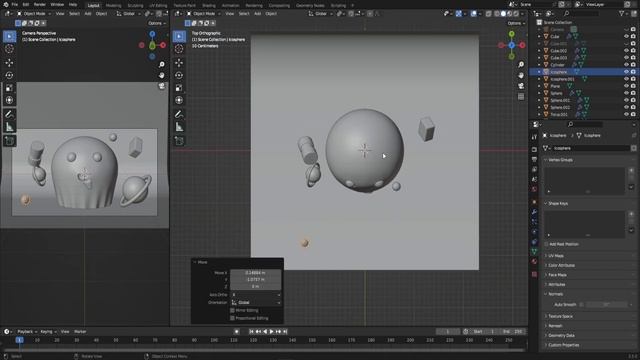Open the Render menu
The image size is (640, 360).
pyautogui.click(x=40, y=4)
